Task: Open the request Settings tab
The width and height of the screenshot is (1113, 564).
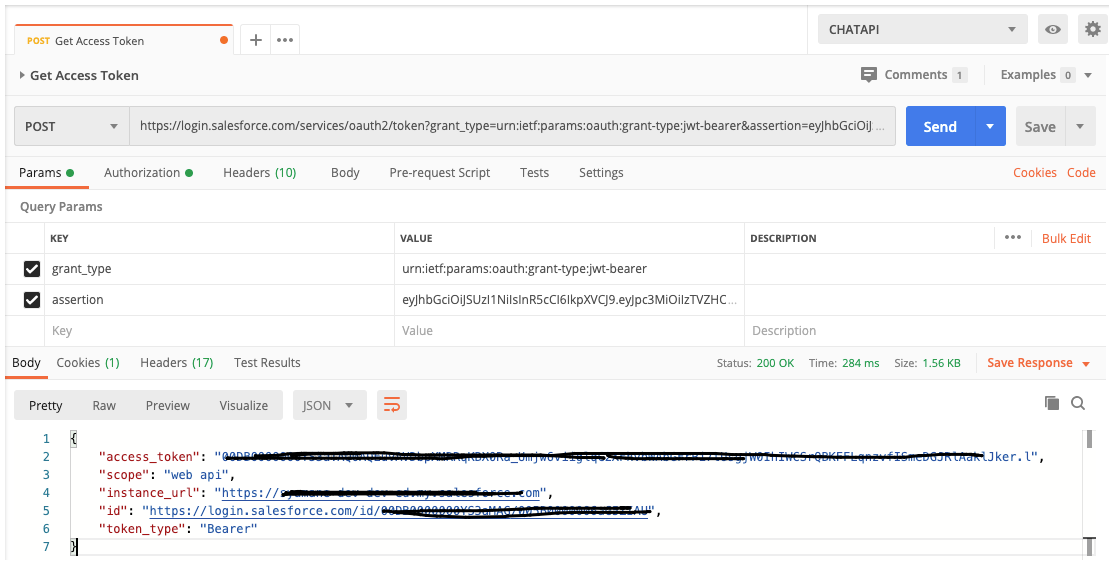Action: coord(601,172)
